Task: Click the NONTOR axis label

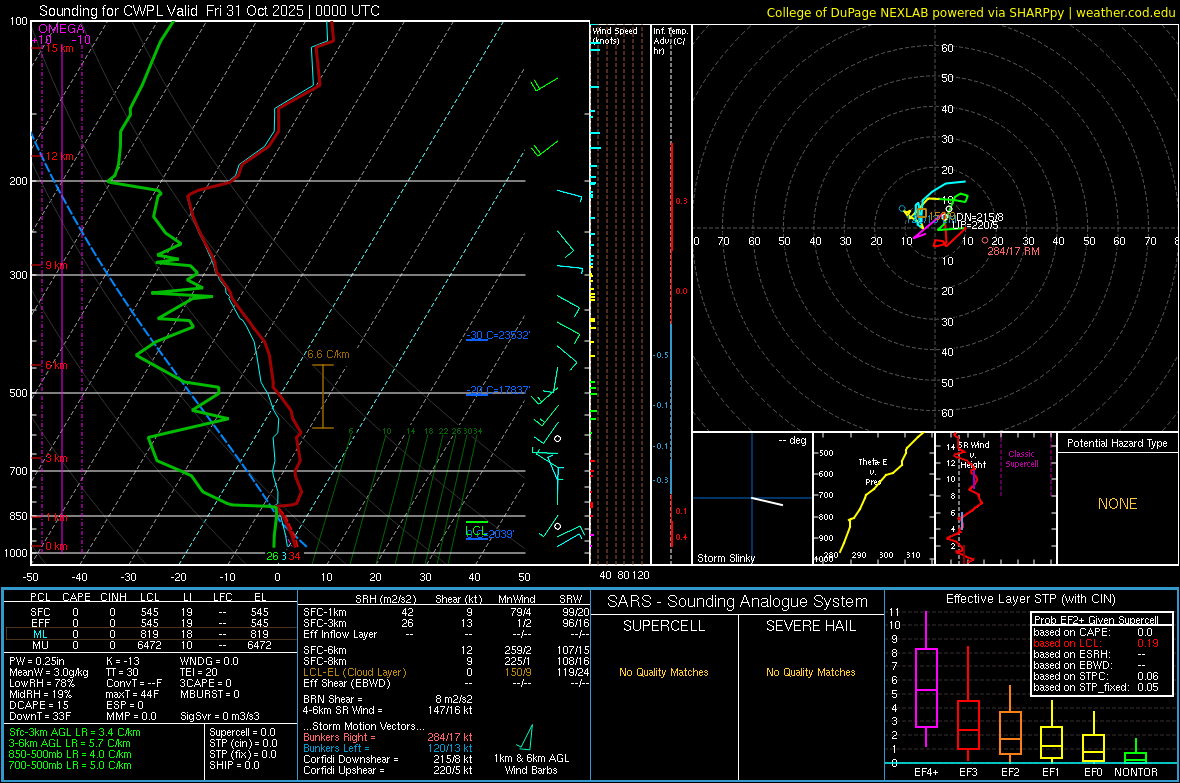Action: [x=1136, y=772]
